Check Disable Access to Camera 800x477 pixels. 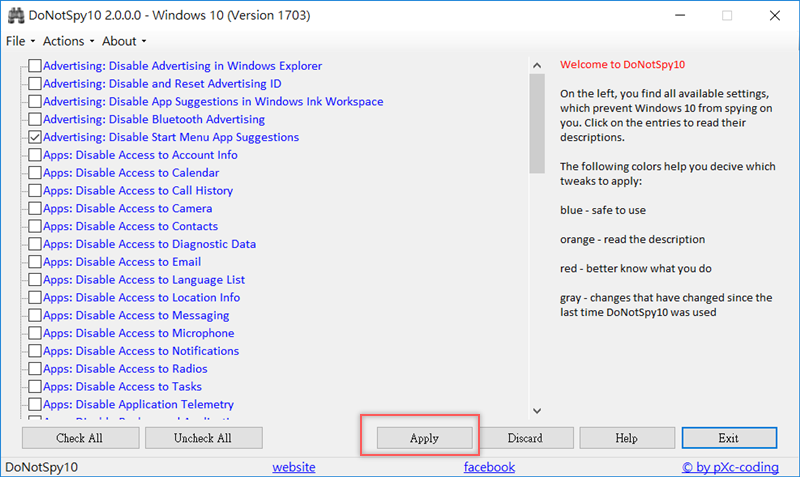tap(35, 209)
